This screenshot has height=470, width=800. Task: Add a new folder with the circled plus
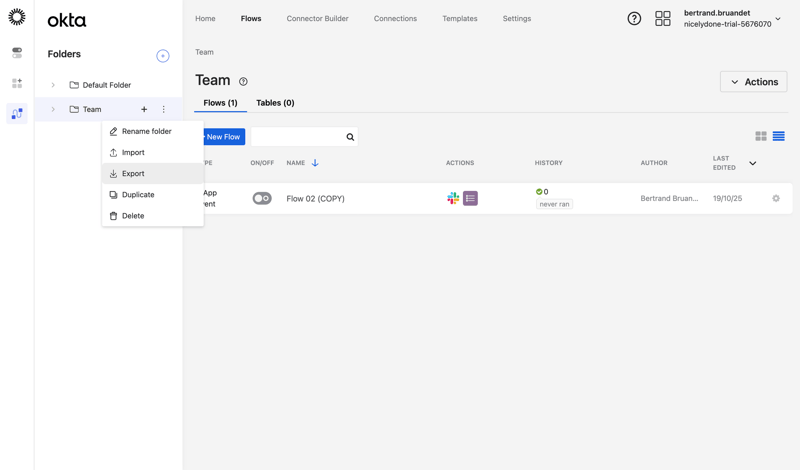point(163,56)
